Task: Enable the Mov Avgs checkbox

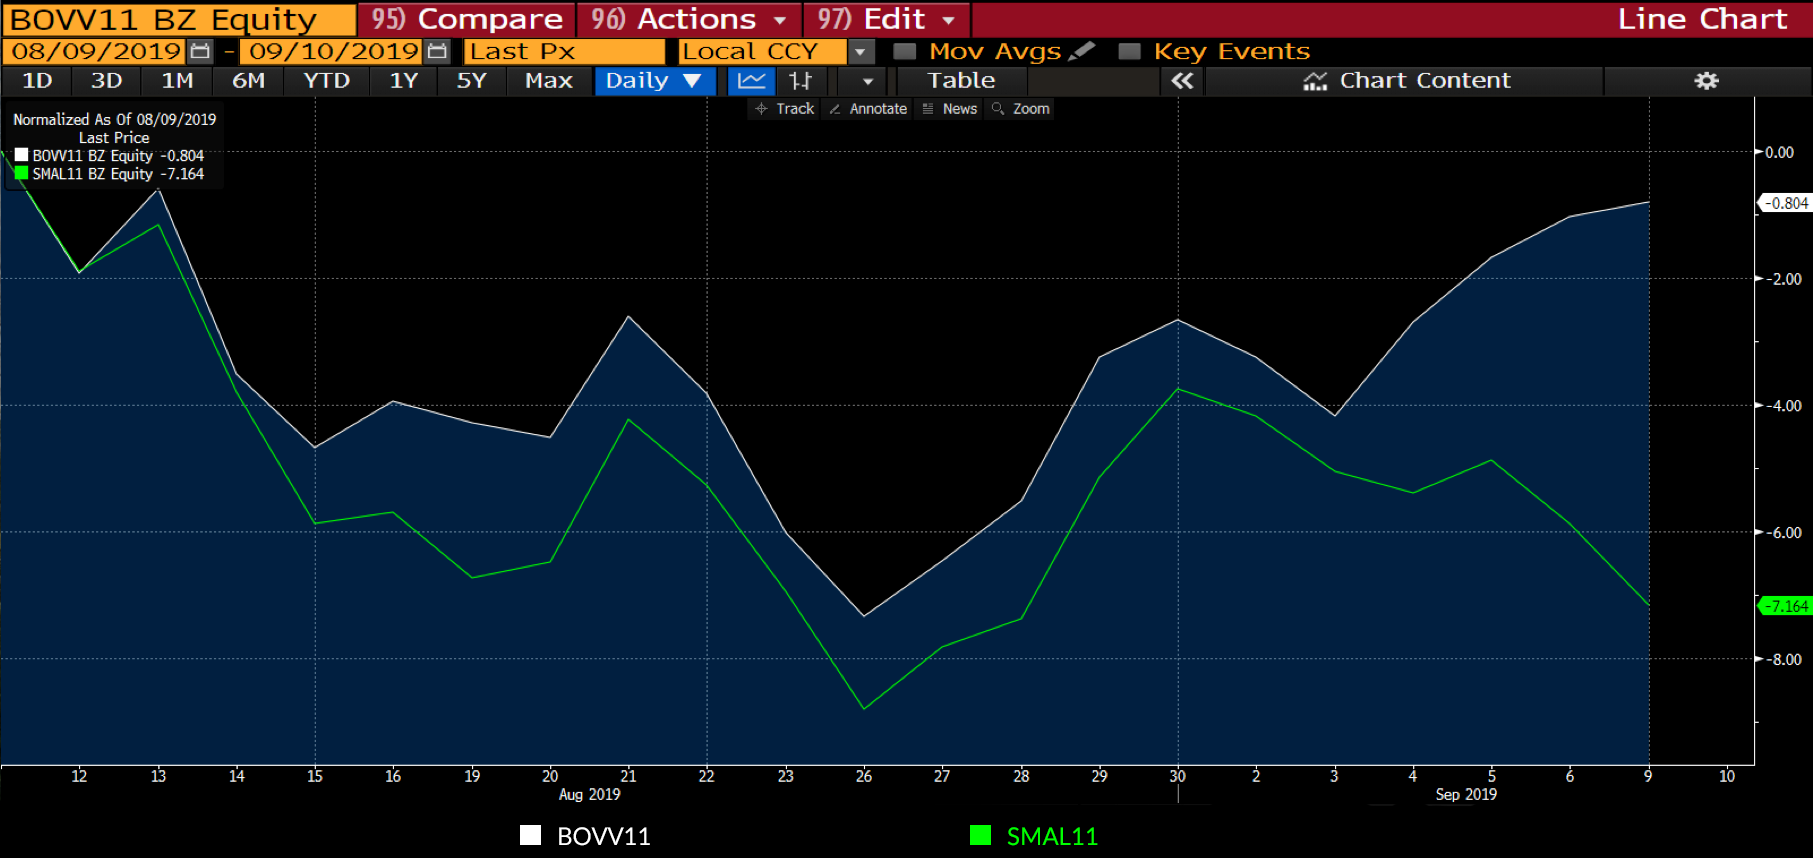Action: 905,51
